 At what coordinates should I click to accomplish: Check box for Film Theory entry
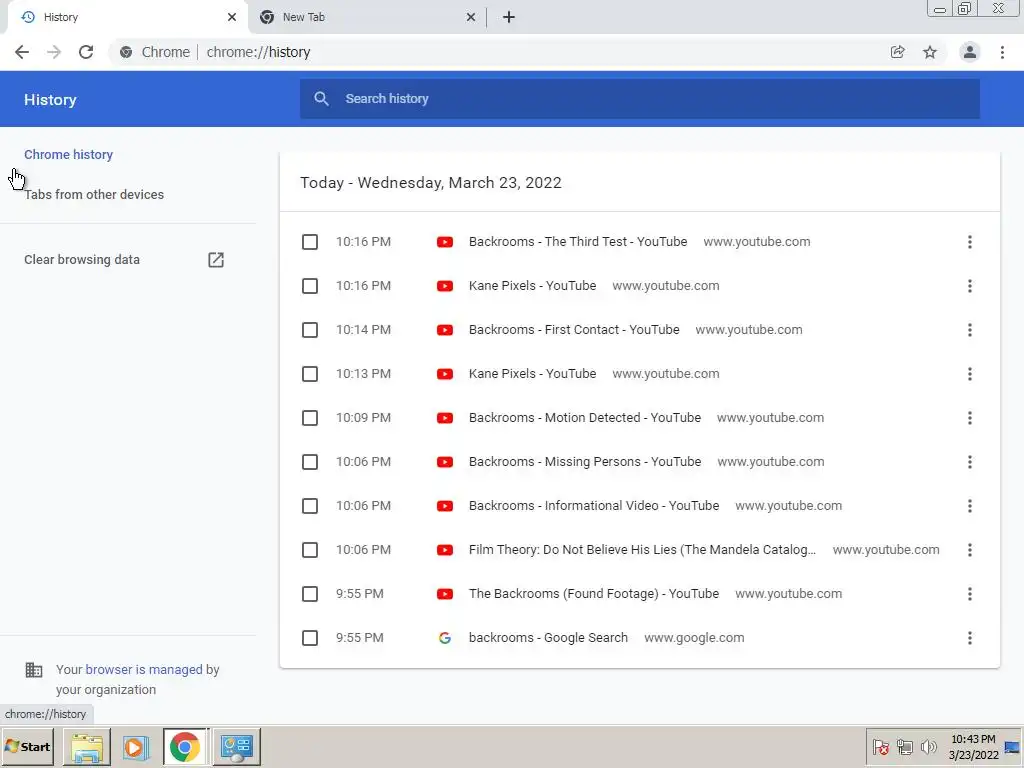coord(310,550)
